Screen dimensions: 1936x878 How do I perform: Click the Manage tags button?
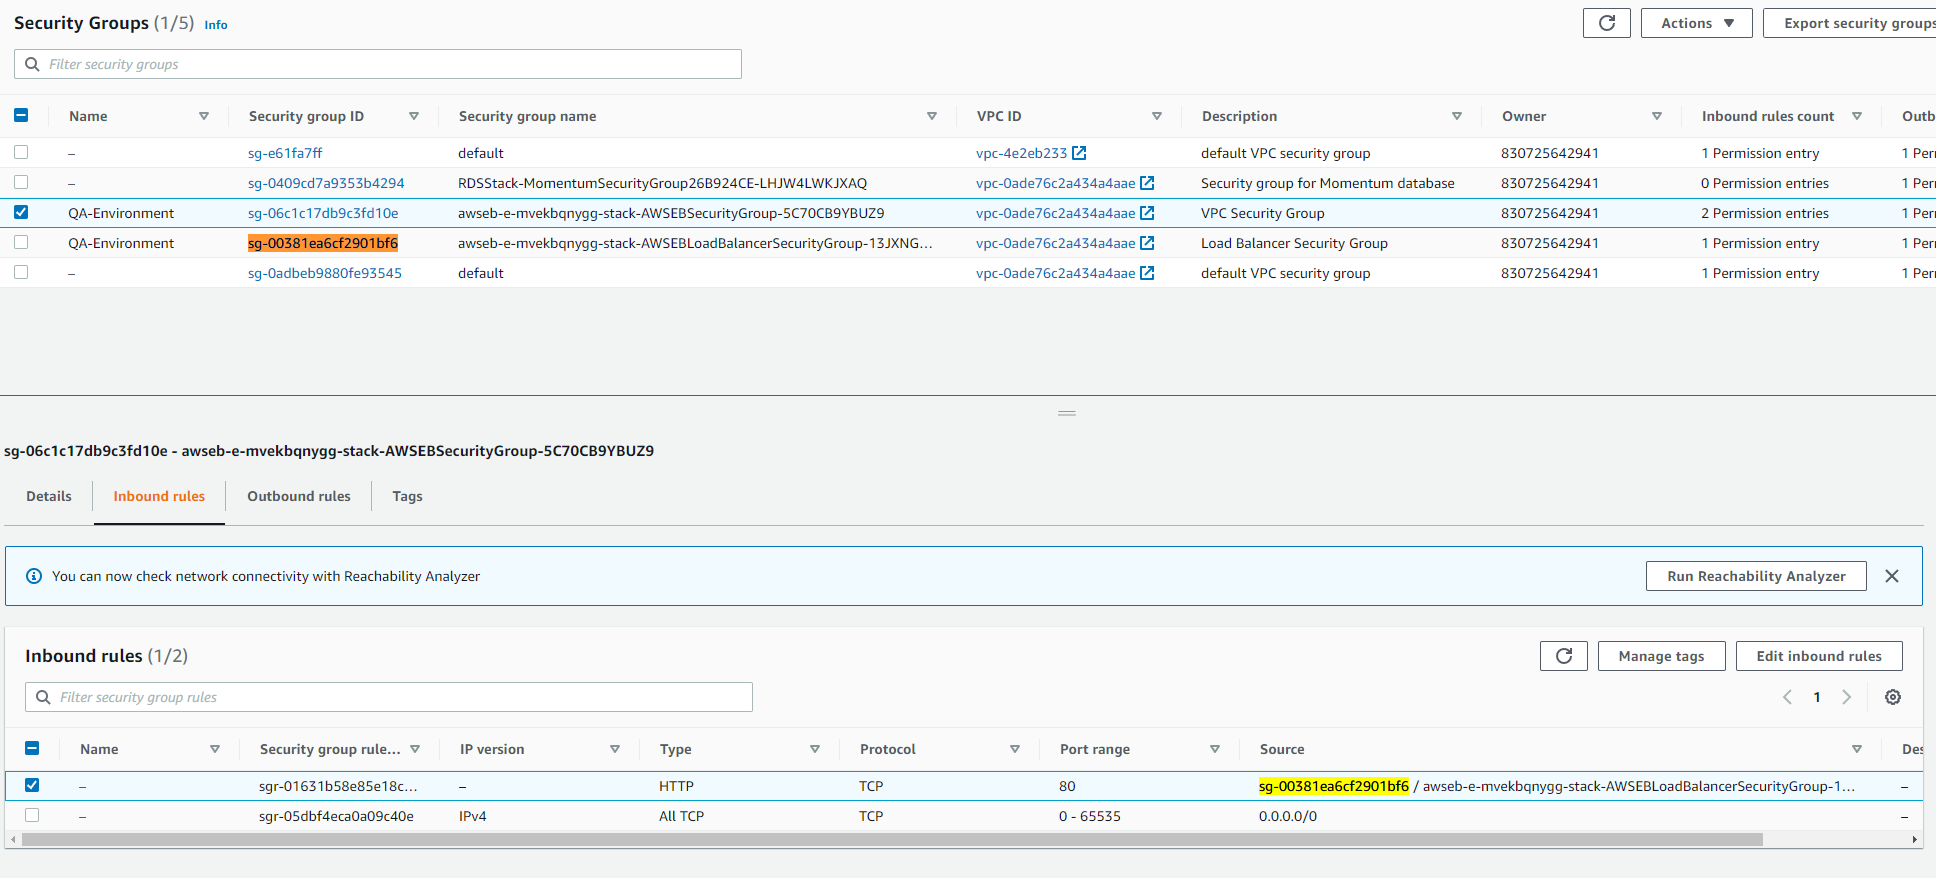click(1661, 656)
